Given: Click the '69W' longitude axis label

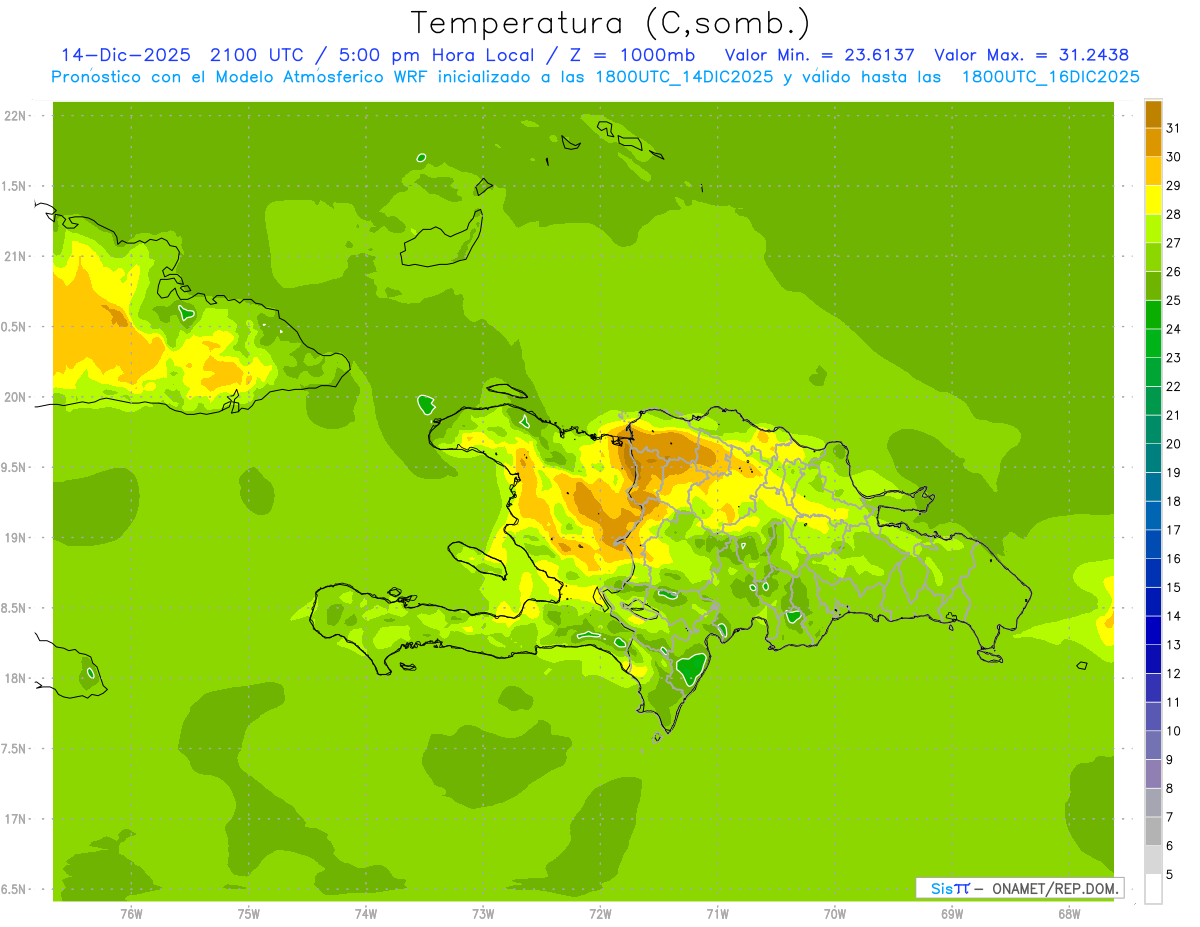Looking at the screenshot, I should pyautogui.click(x=952, y=914).
